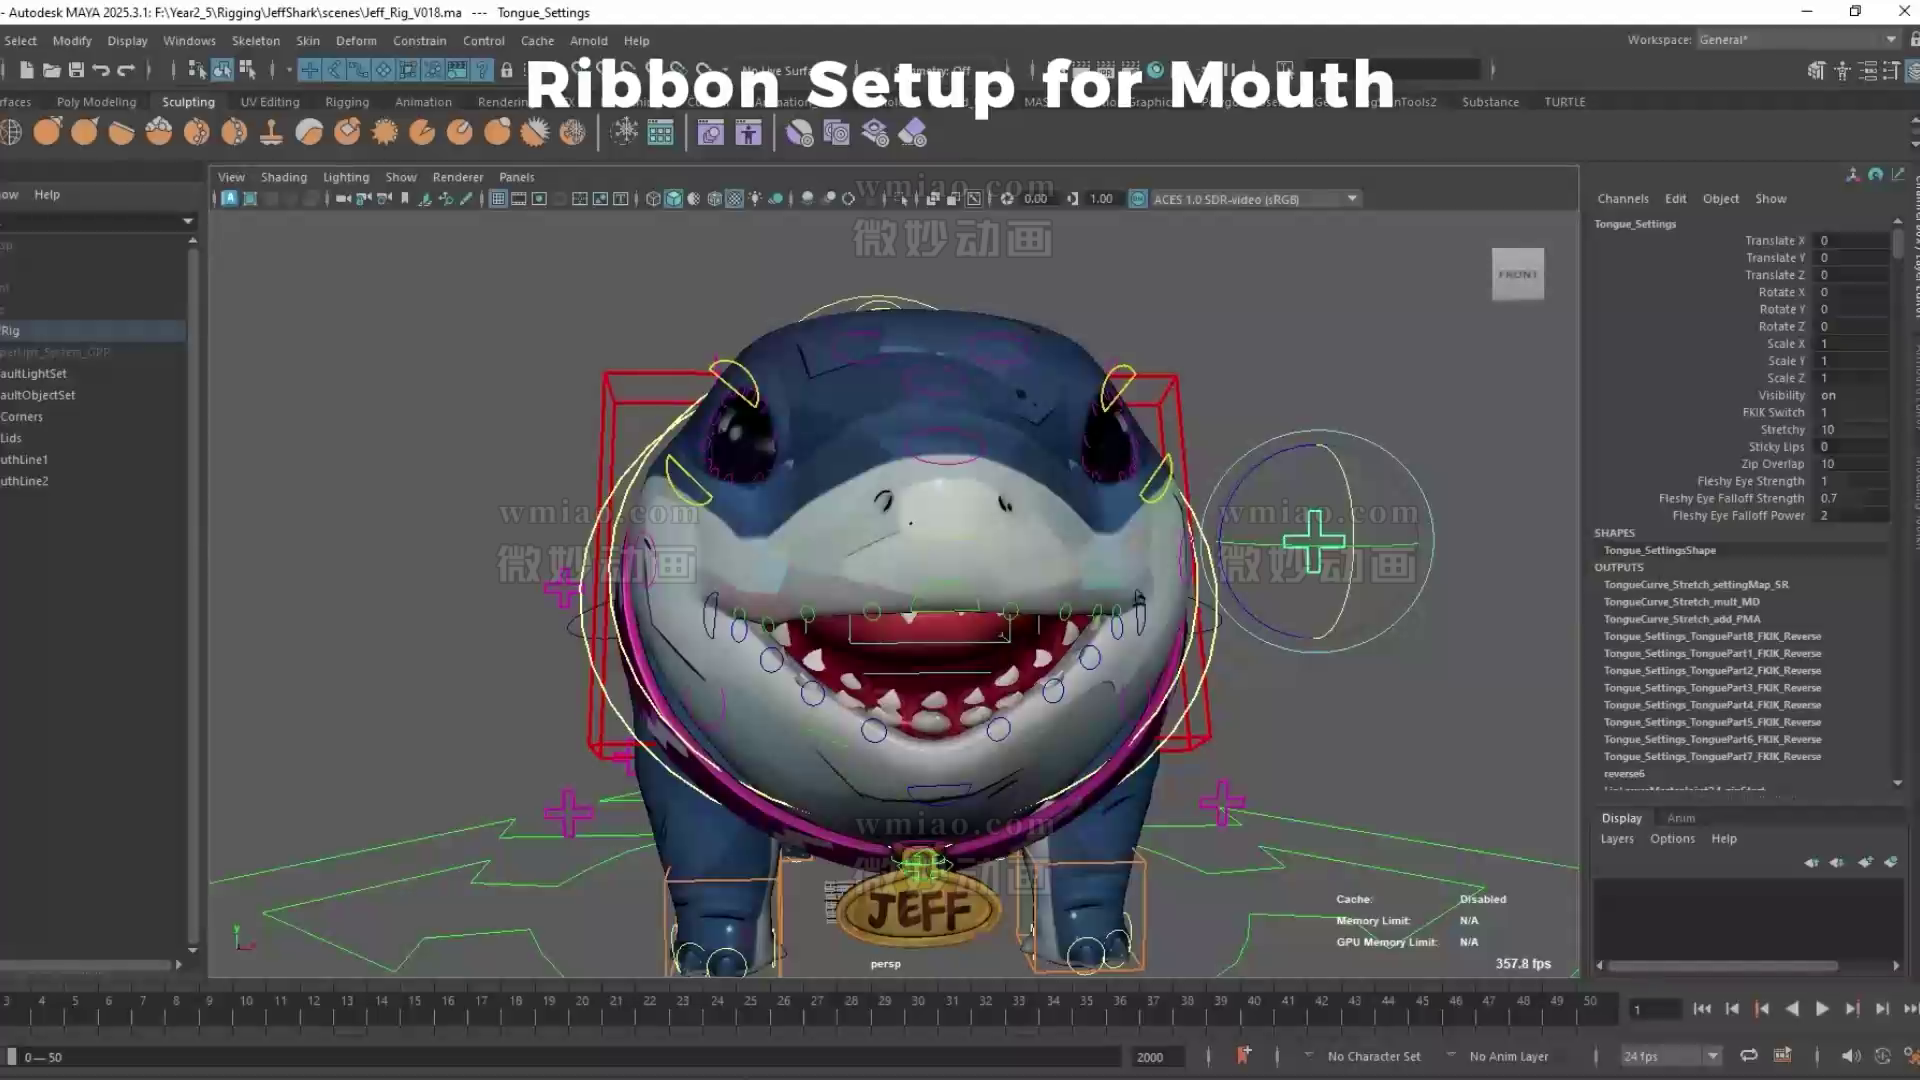Click the Anim tab in layer editor
This screenshot has width=1920, height=1080.
(x=1681, y=818)
